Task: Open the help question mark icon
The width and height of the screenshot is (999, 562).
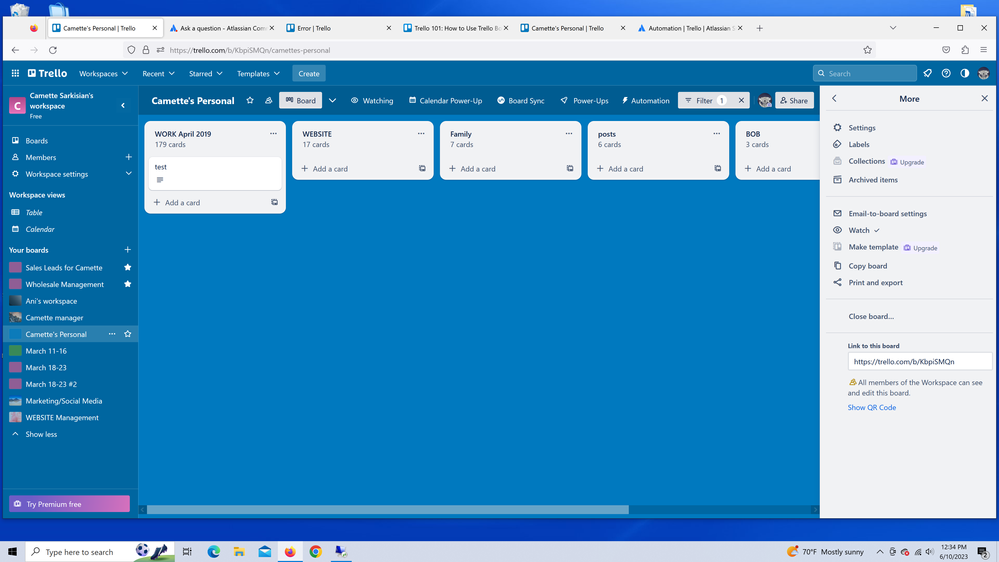Action: 946,73
